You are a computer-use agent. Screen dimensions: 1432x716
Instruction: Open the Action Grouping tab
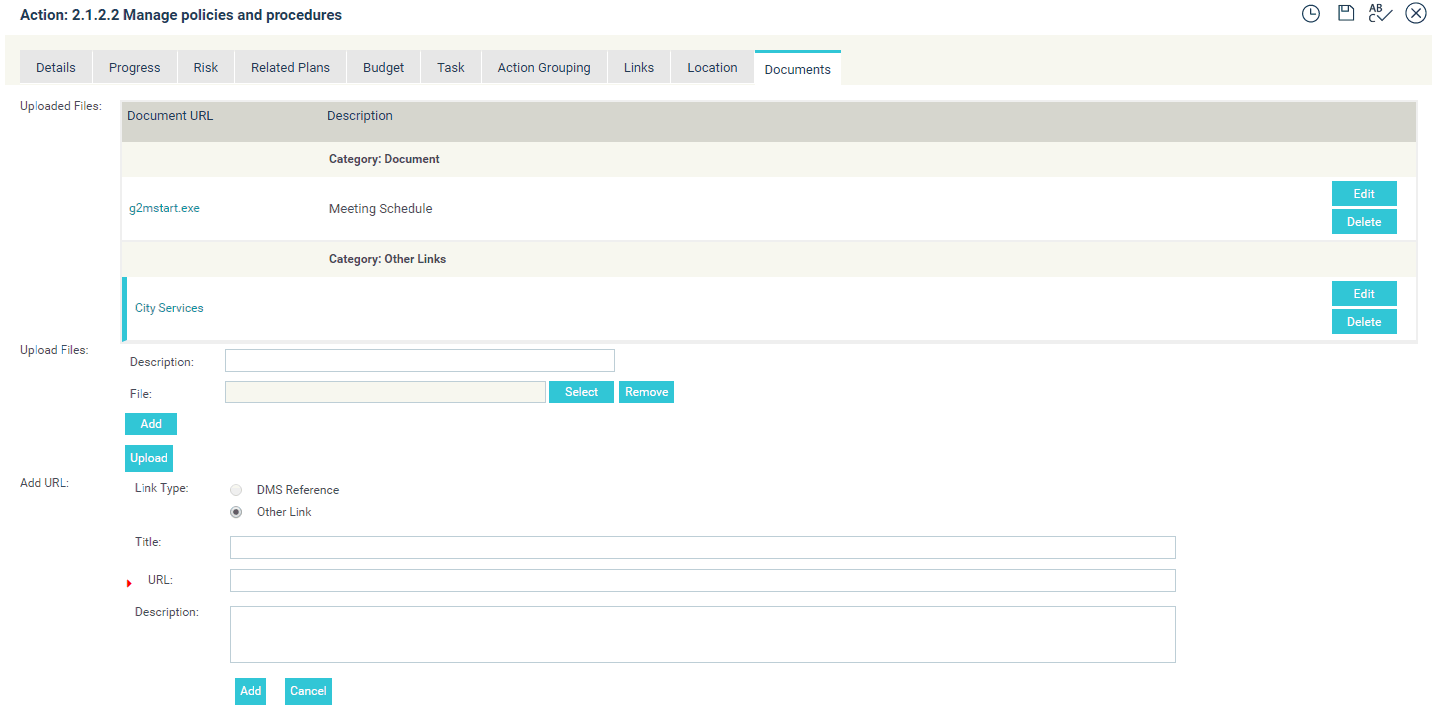click(544, 68)
